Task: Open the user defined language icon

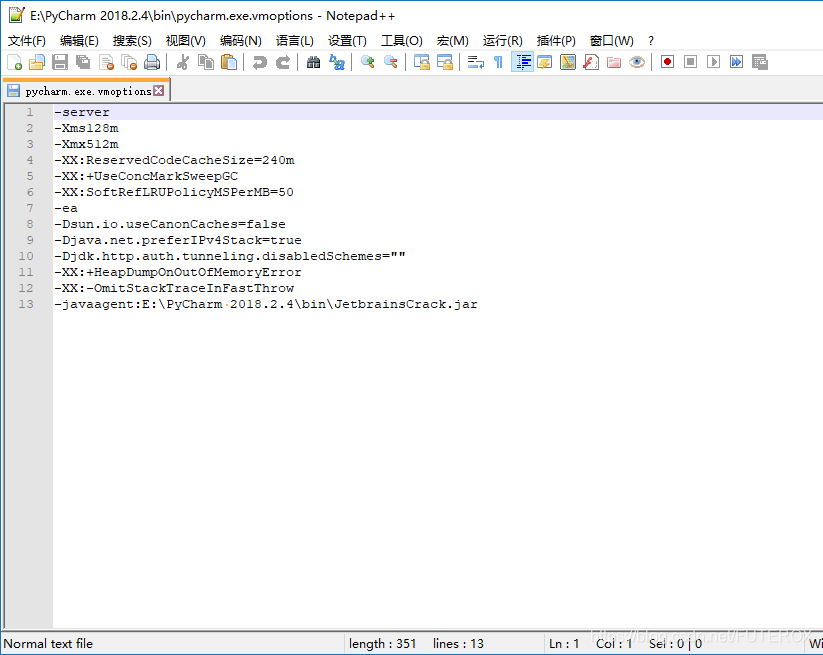Action: coord(545,62)
